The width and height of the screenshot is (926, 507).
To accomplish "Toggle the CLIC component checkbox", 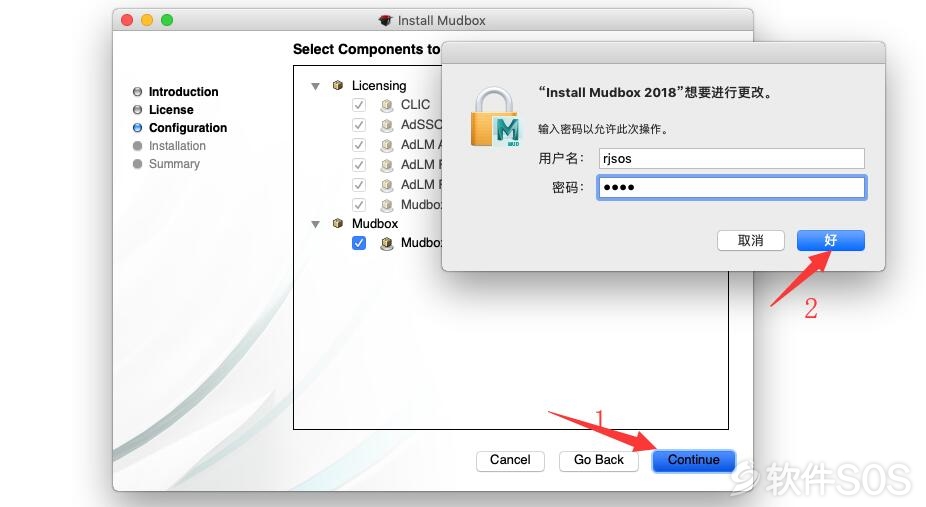I will [x=358, y=105].
